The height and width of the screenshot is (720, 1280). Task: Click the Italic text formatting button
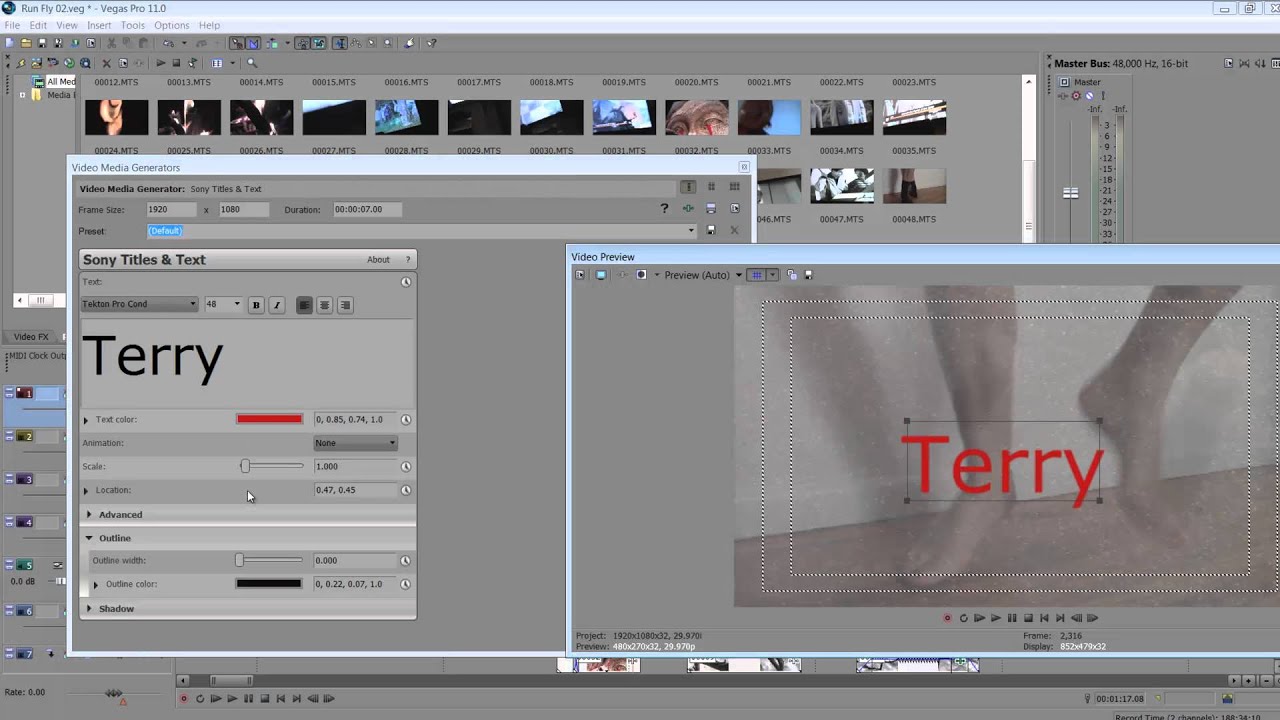point(277,305)
